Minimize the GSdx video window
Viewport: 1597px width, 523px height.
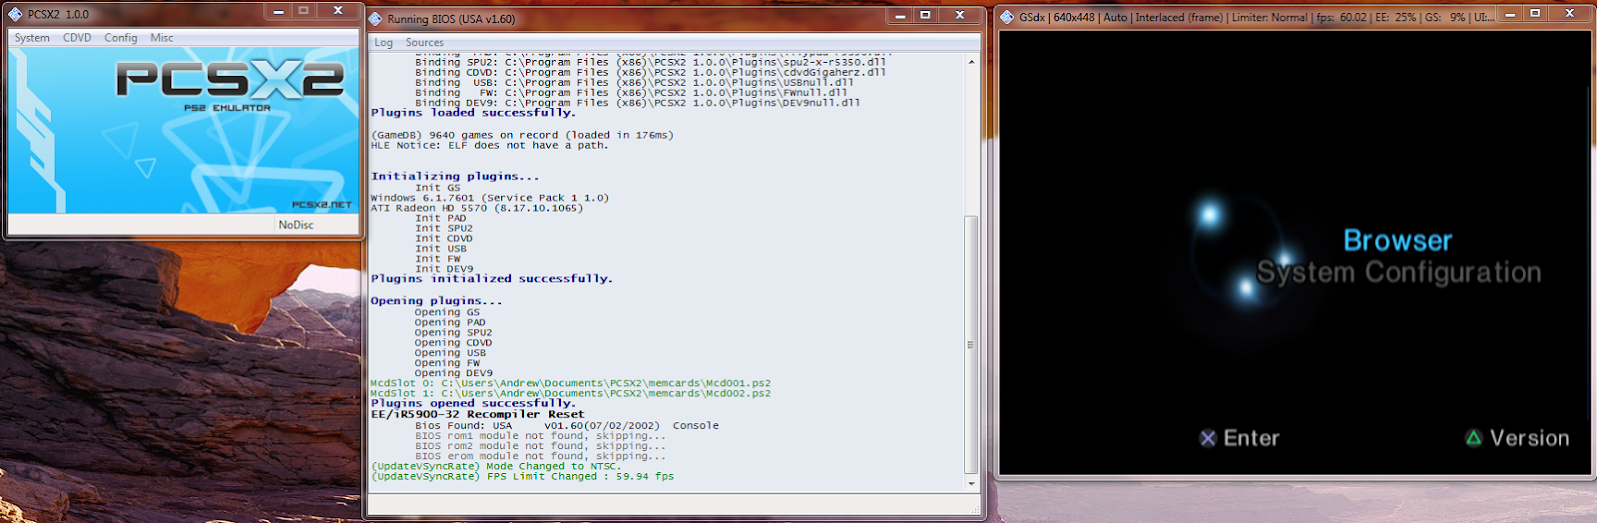[x=1510, y=14]
